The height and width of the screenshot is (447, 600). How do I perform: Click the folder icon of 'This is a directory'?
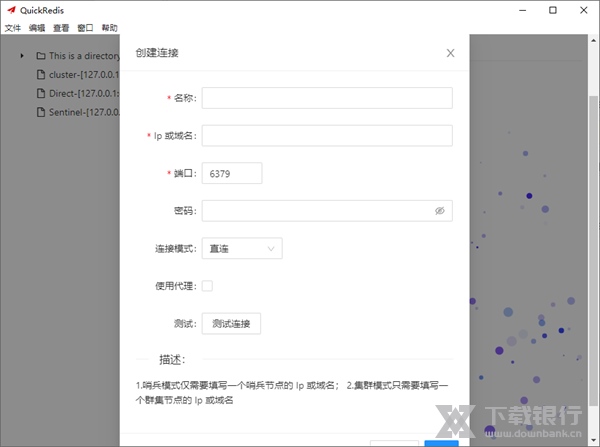coord(41,56)
